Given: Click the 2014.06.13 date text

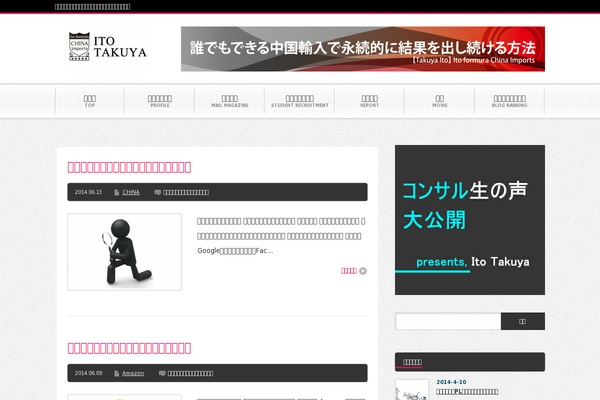Looking at the screenshot, I should point(88,192).
